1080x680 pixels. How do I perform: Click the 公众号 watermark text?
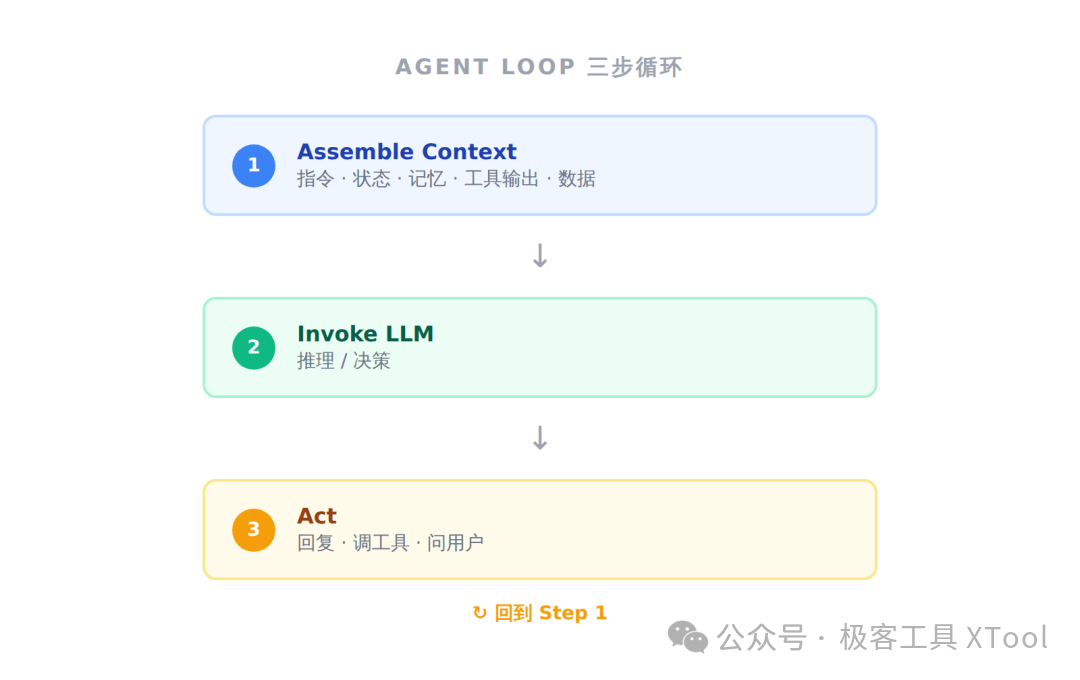coord(761,637)
